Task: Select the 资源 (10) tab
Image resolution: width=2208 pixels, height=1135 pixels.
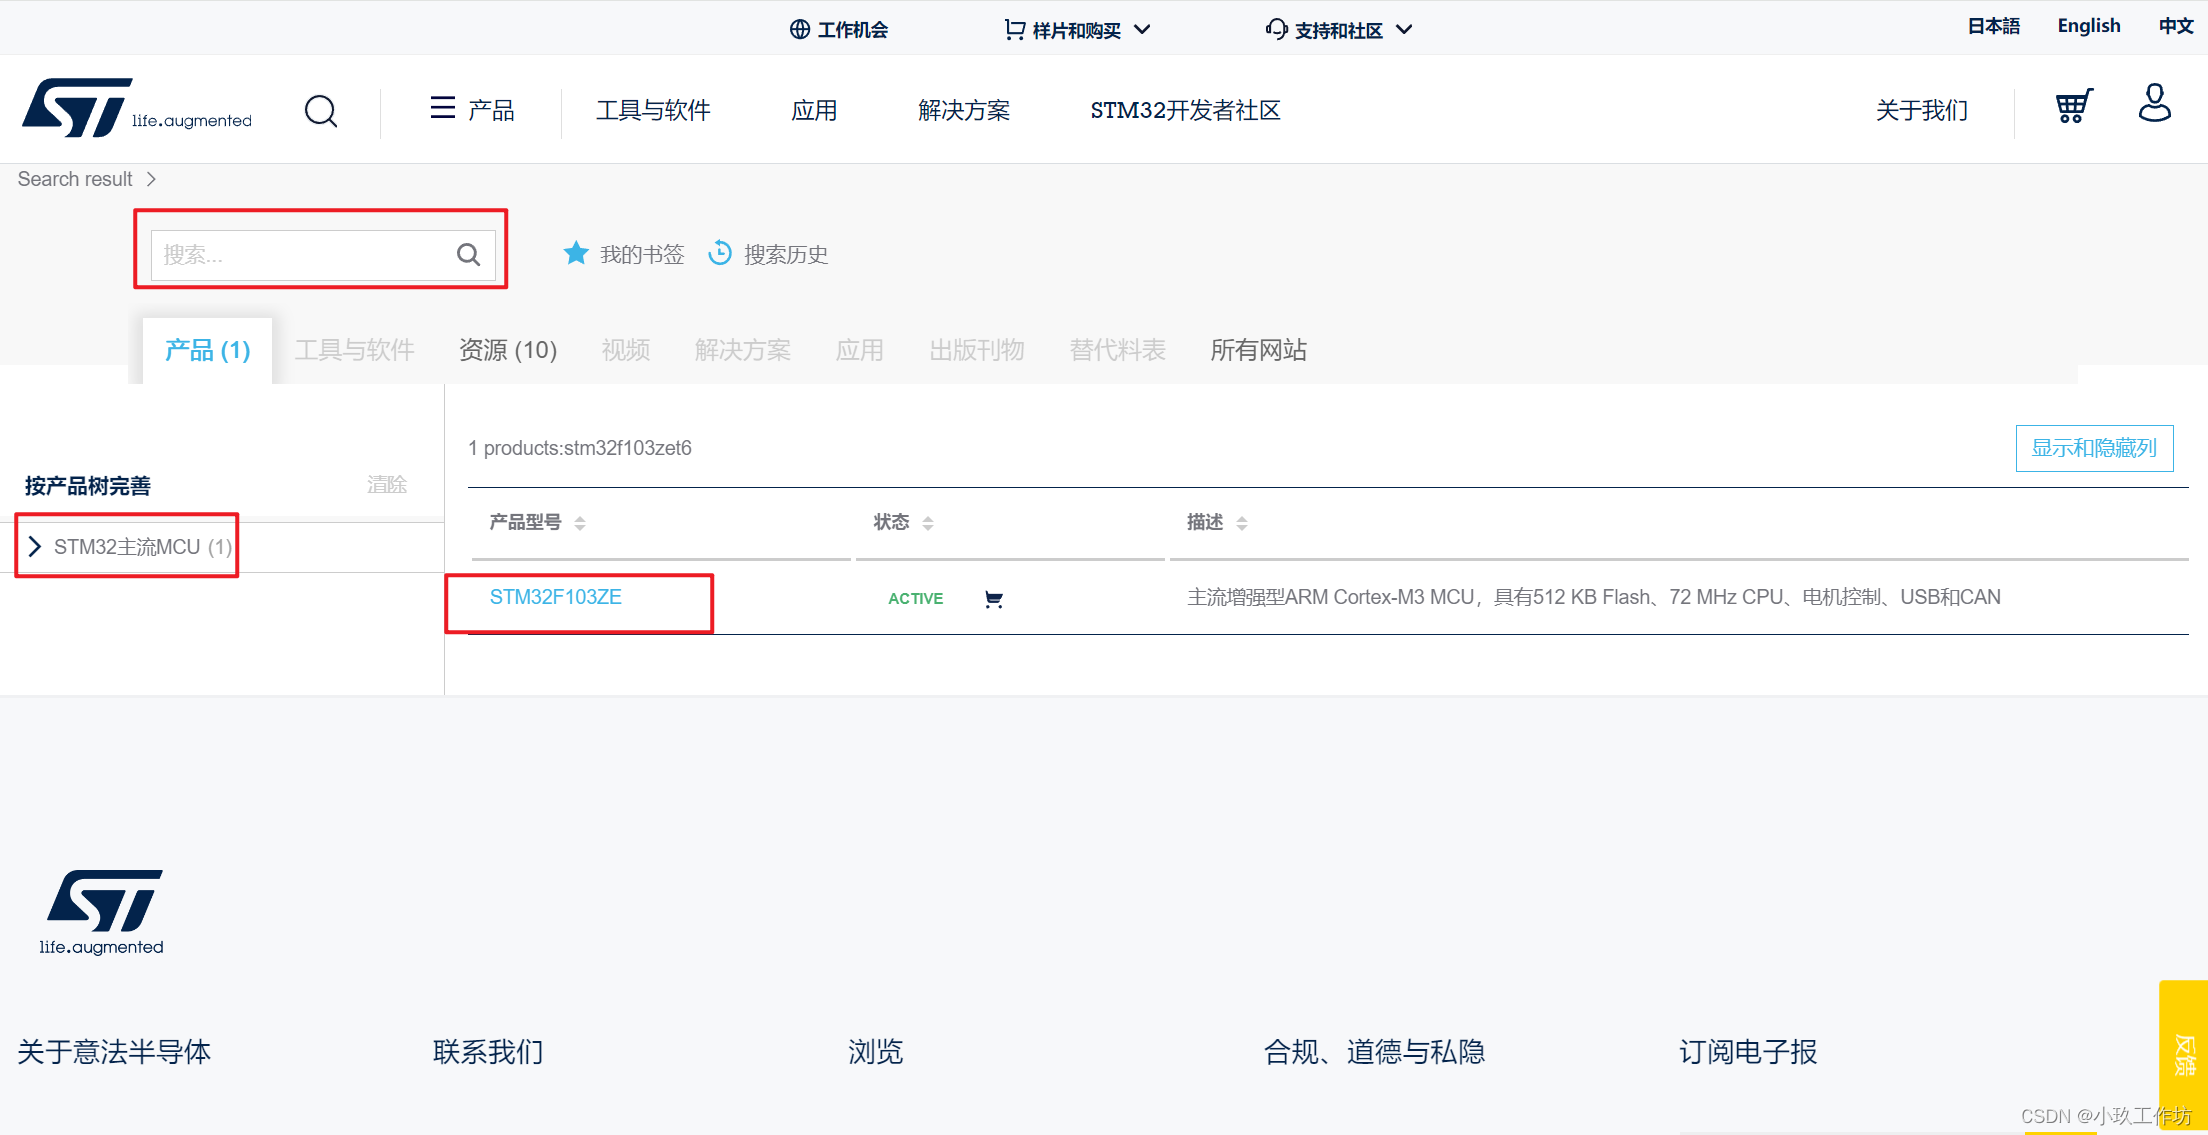Action: tap(508, 350)
